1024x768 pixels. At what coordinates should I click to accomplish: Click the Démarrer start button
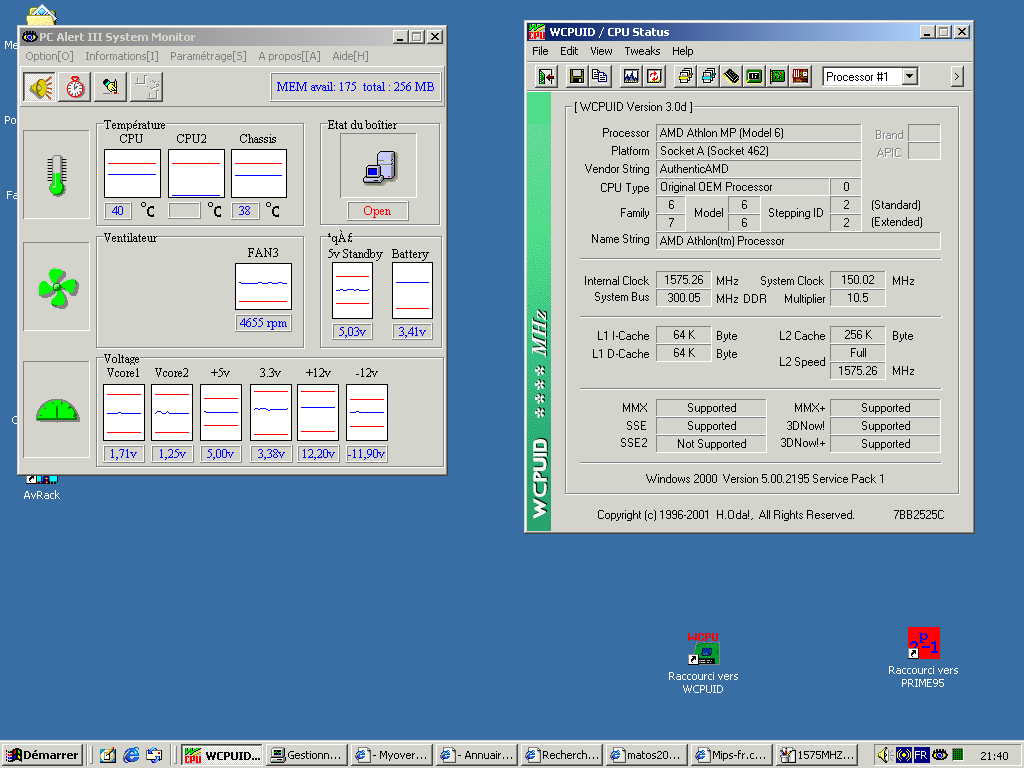click(x=42, y=755)
